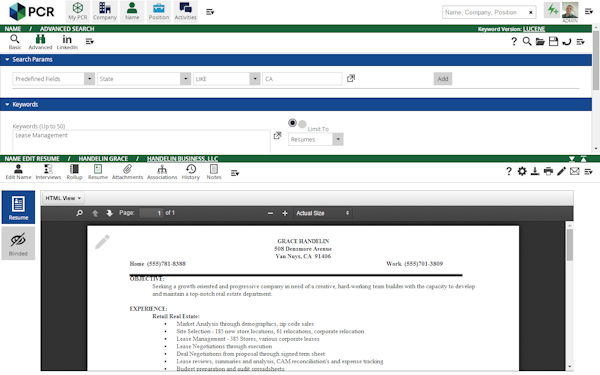Image resolution: width=600 pixels, height=375 pixels.
Task: Click the page number field
Action: (151, 213)
